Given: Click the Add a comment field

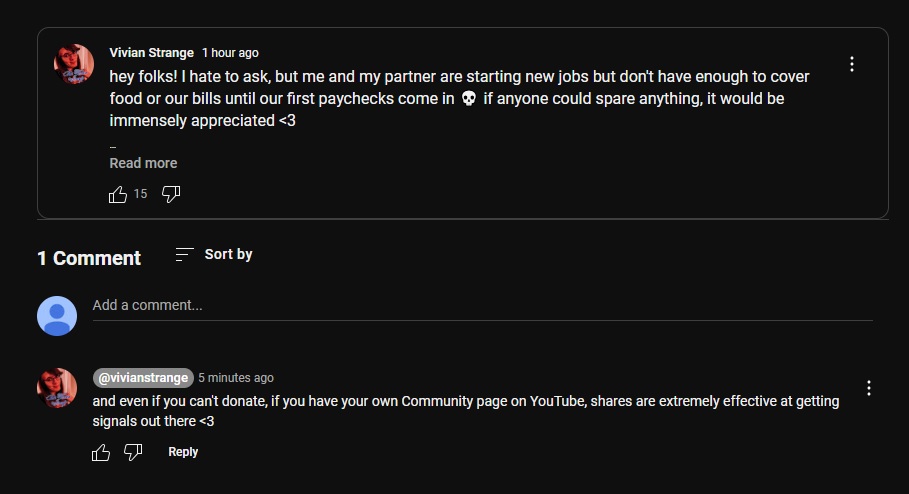Looking at the screenshot, I should (x=482, y=305).
